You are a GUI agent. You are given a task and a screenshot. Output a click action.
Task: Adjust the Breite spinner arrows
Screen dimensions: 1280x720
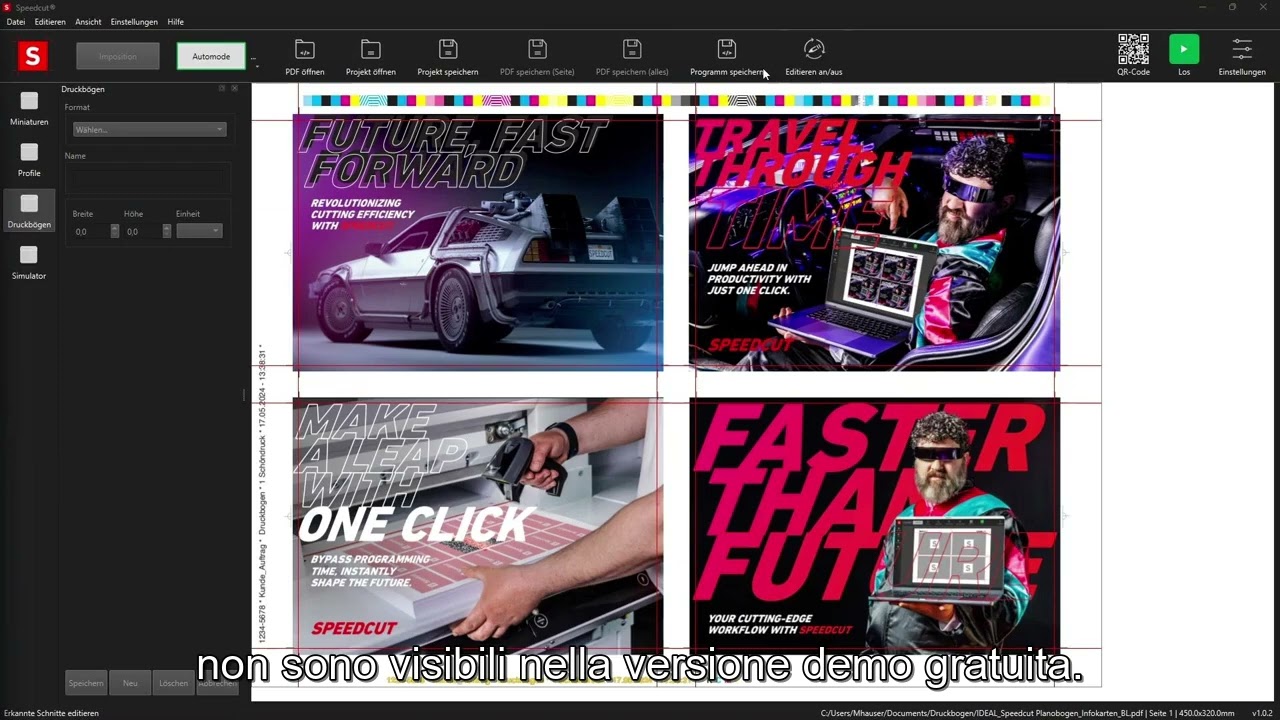pos(115,231)
